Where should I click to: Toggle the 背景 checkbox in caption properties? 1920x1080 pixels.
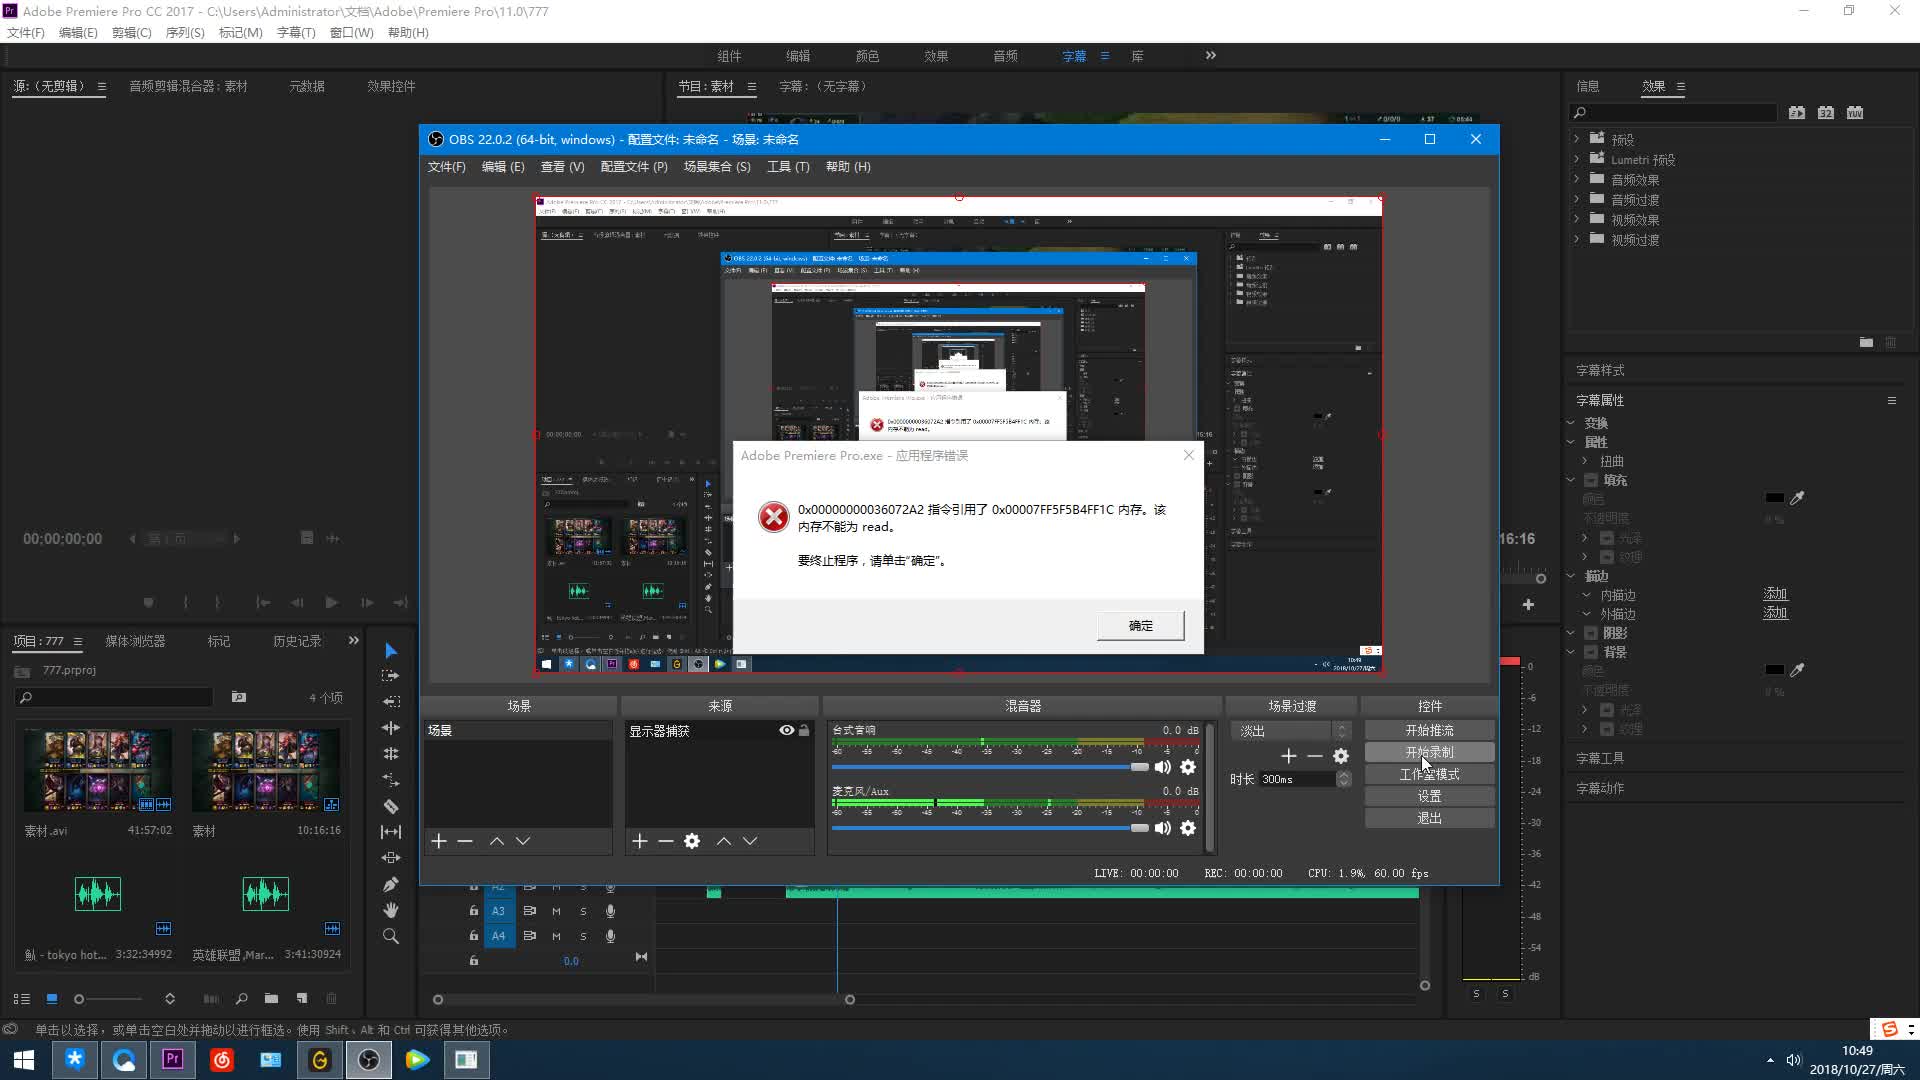click(x=1591, y=652)
